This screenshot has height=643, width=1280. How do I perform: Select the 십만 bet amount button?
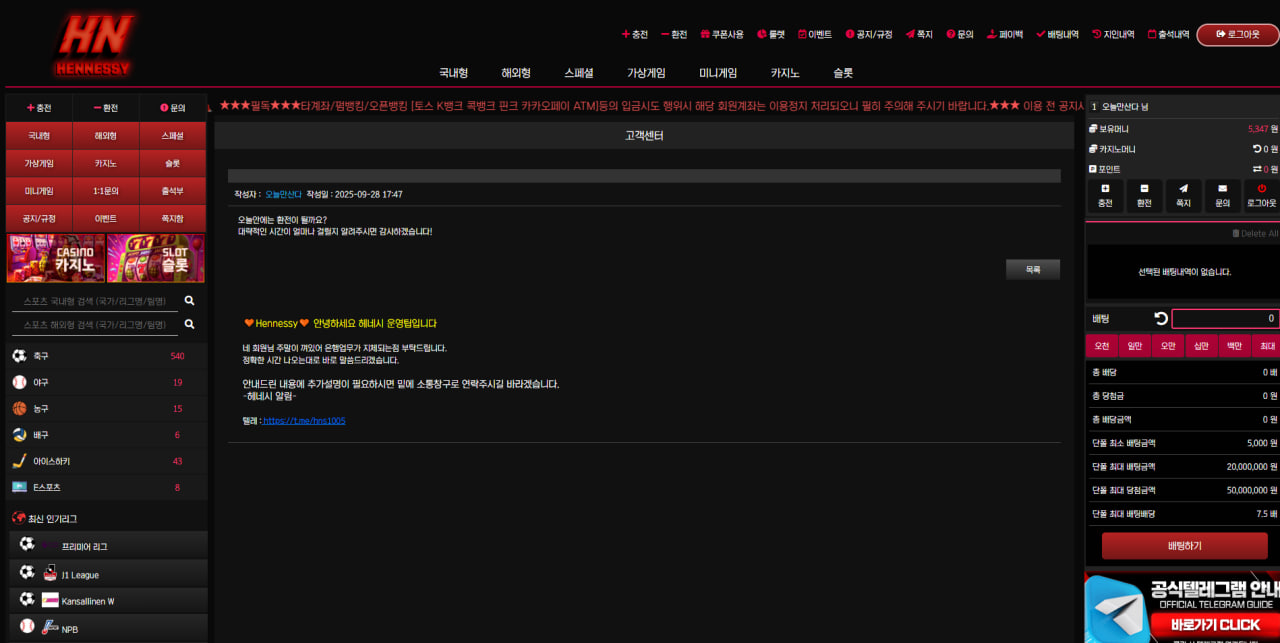pos(1200,346)
